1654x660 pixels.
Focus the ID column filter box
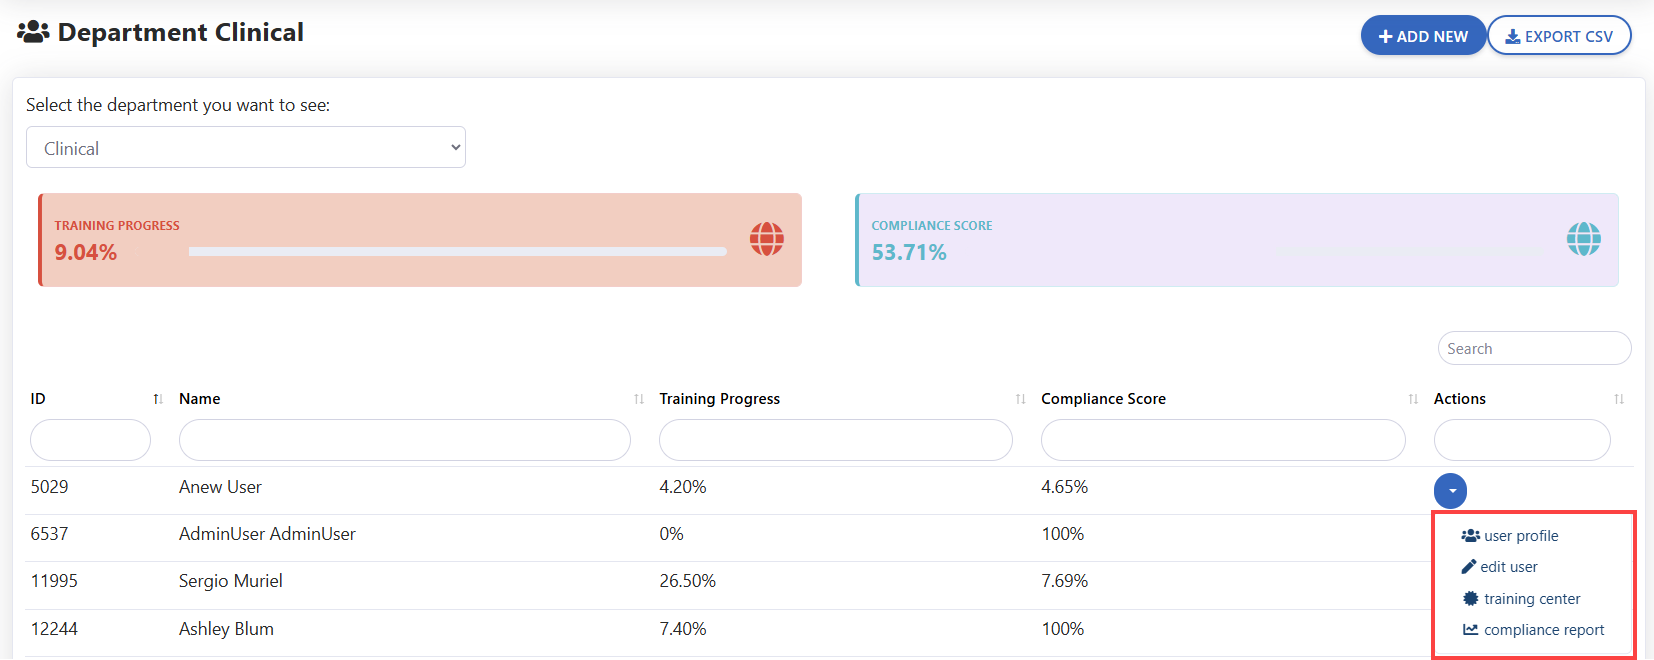(x=90, y=440)
